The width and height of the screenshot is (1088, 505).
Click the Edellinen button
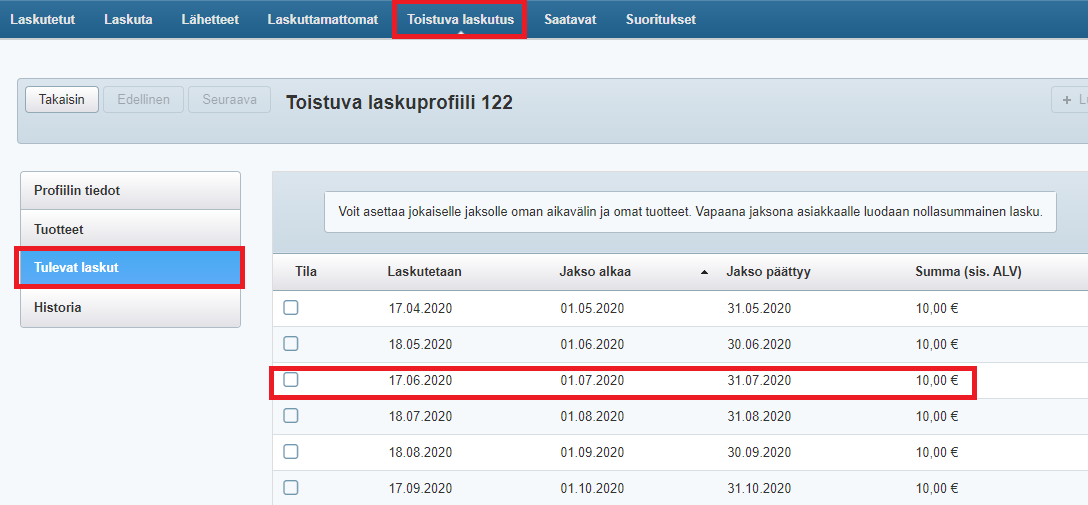coord(143,100)
